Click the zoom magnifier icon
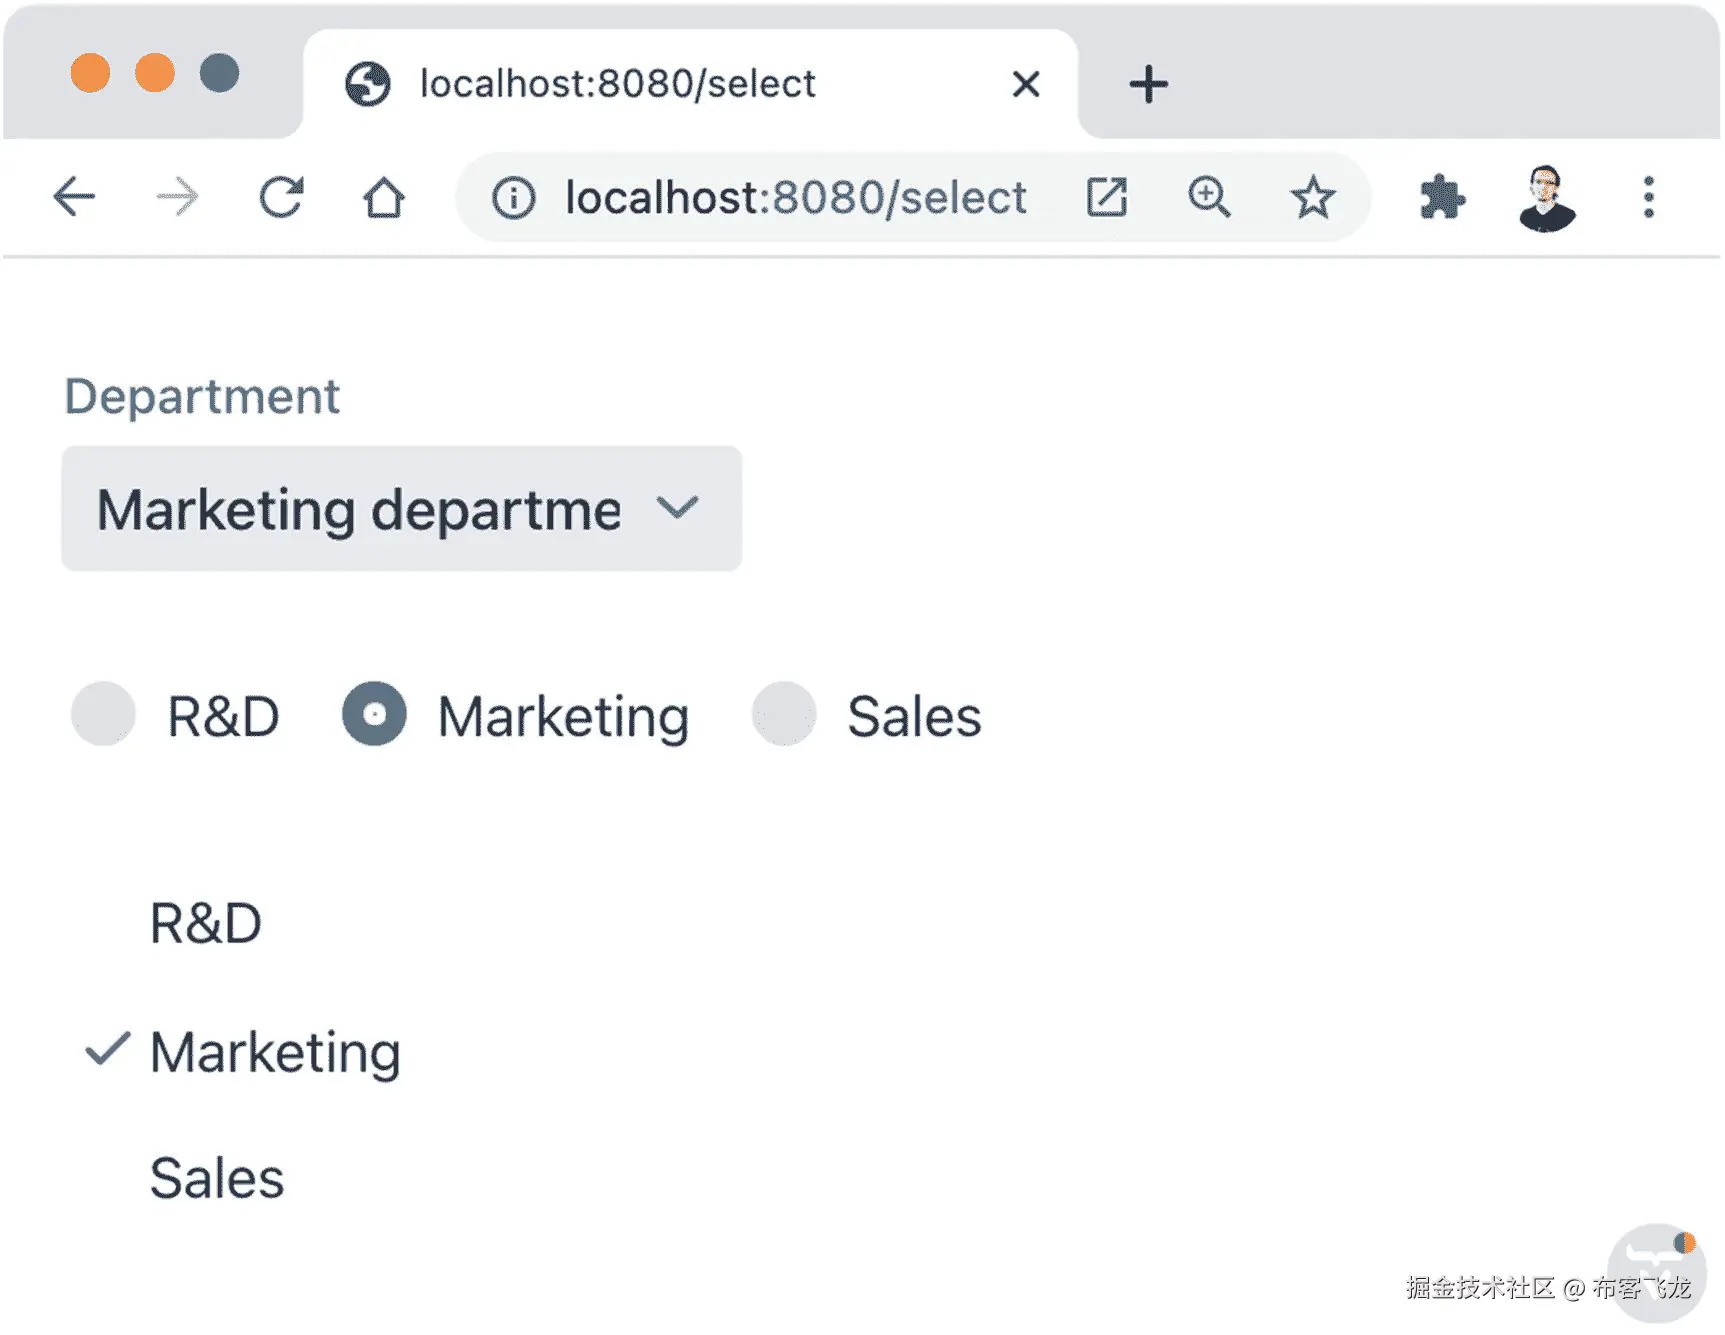This screenshot has width=1725, height=1335. click(1209, 197)
